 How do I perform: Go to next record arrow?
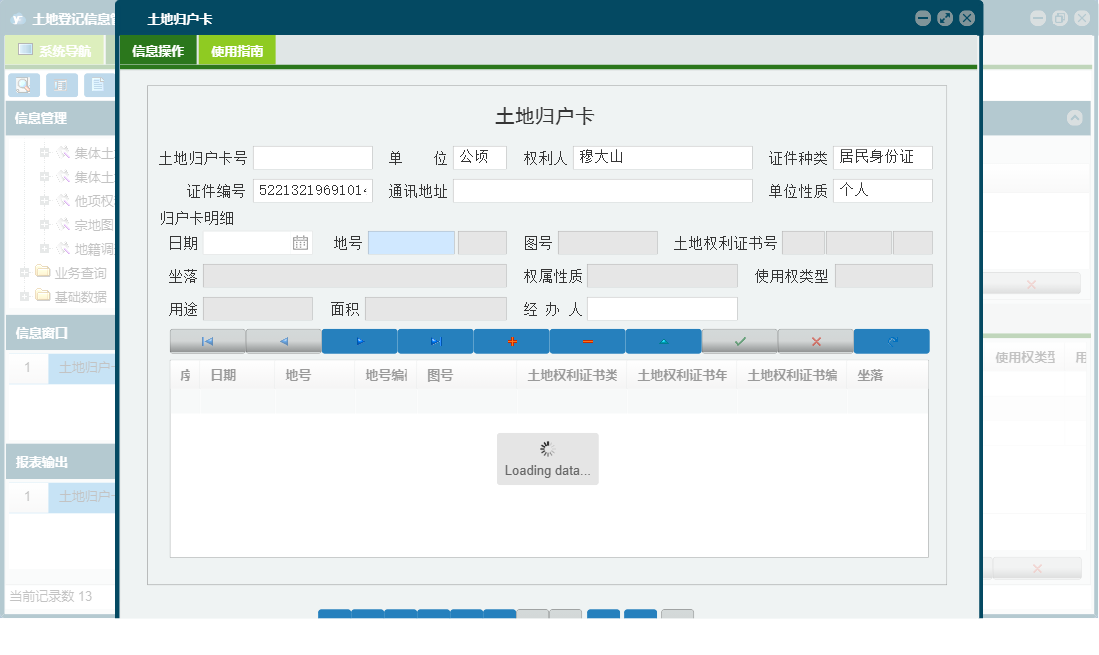[x=360, y=341]
